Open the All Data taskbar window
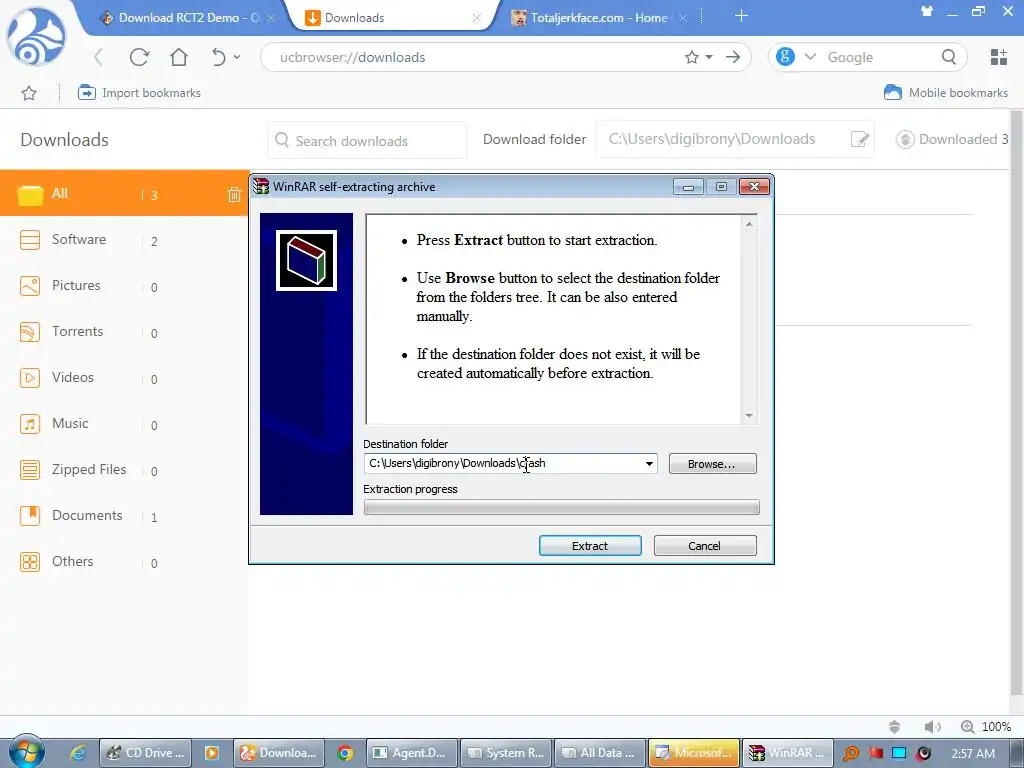Image resolution: width=1024 pixels, height=768 pixels. point(600,753)
